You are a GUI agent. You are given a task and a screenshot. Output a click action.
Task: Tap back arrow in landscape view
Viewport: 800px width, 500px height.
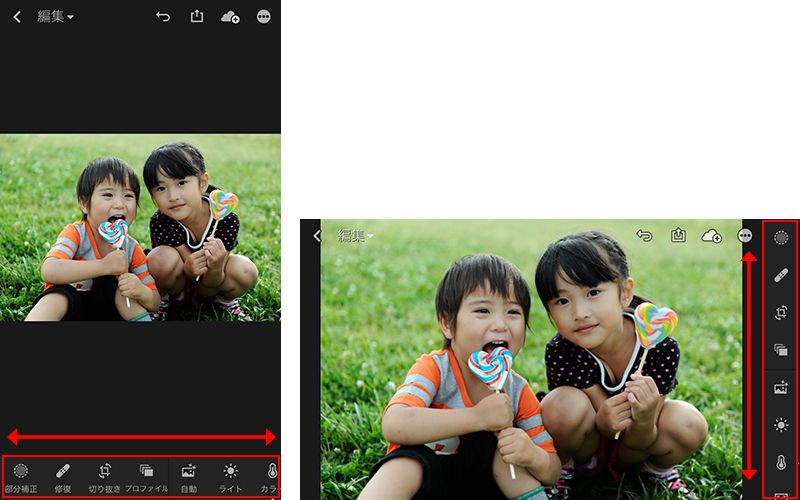point(317,235)
